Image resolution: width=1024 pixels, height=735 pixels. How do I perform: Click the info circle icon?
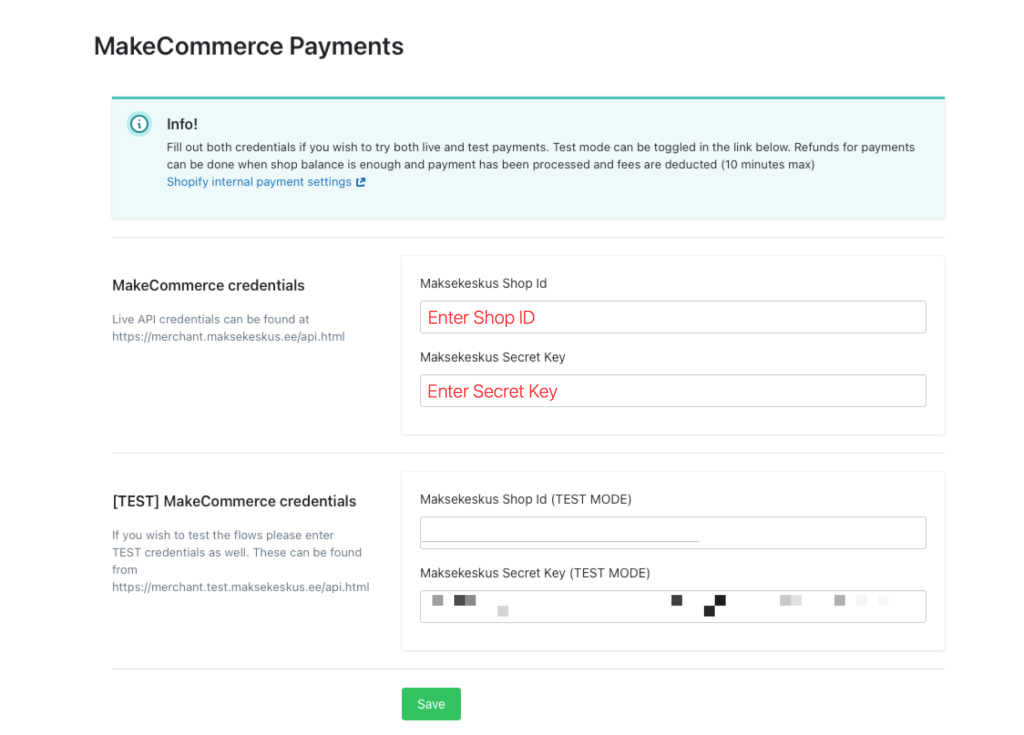click(139, 124)
